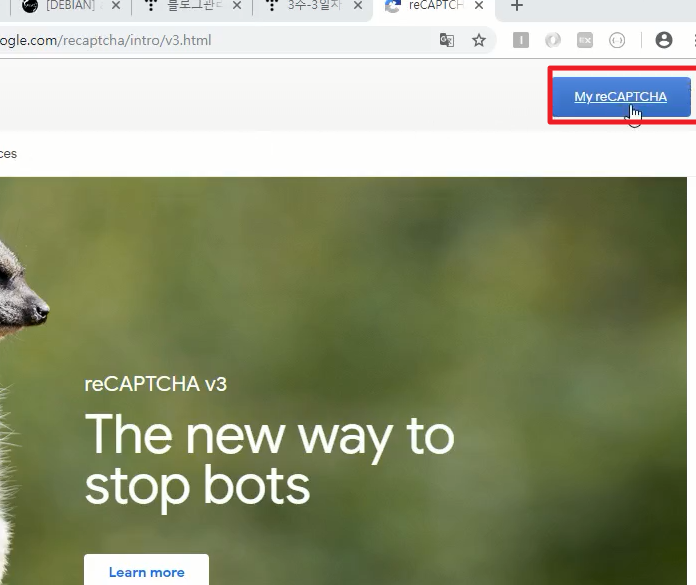Open a new browser tab with the plus
The height and width of the screenshot is (585, 696).
point(517,6)
